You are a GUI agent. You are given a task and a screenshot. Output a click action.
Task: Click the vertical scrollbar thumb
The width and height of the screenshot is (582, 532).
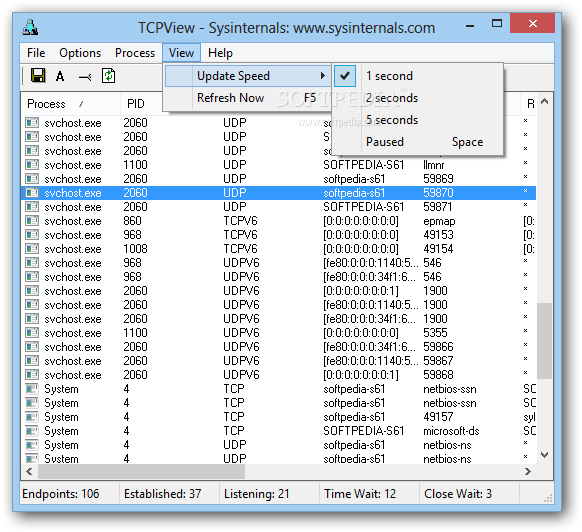point(544,341)
